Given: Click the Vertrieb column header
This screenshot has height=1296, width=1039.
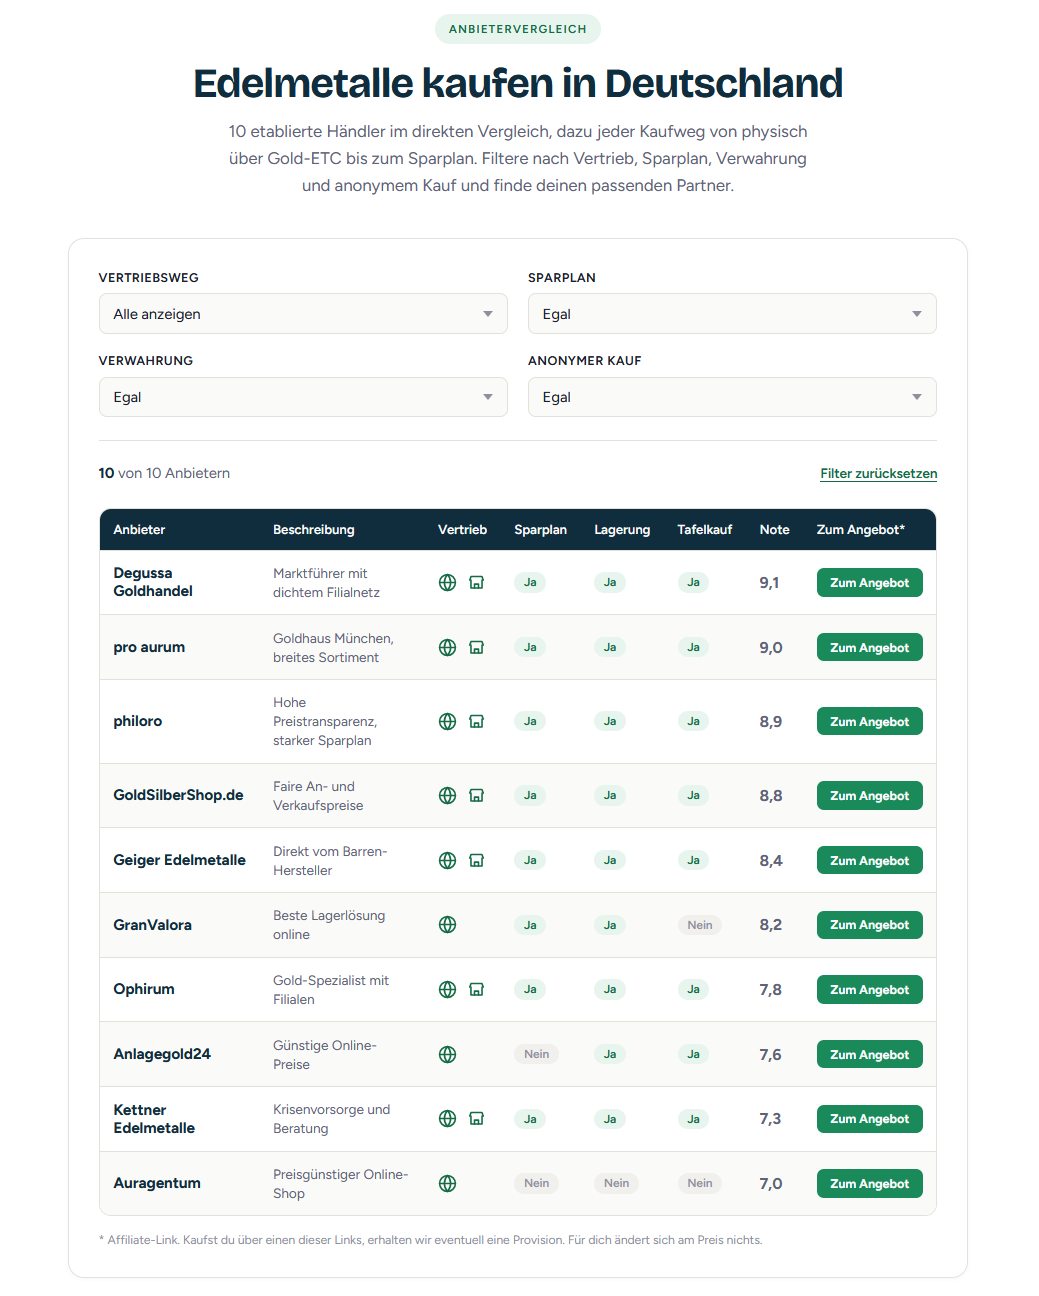Looking at the screenshot, I should [462, 529].
